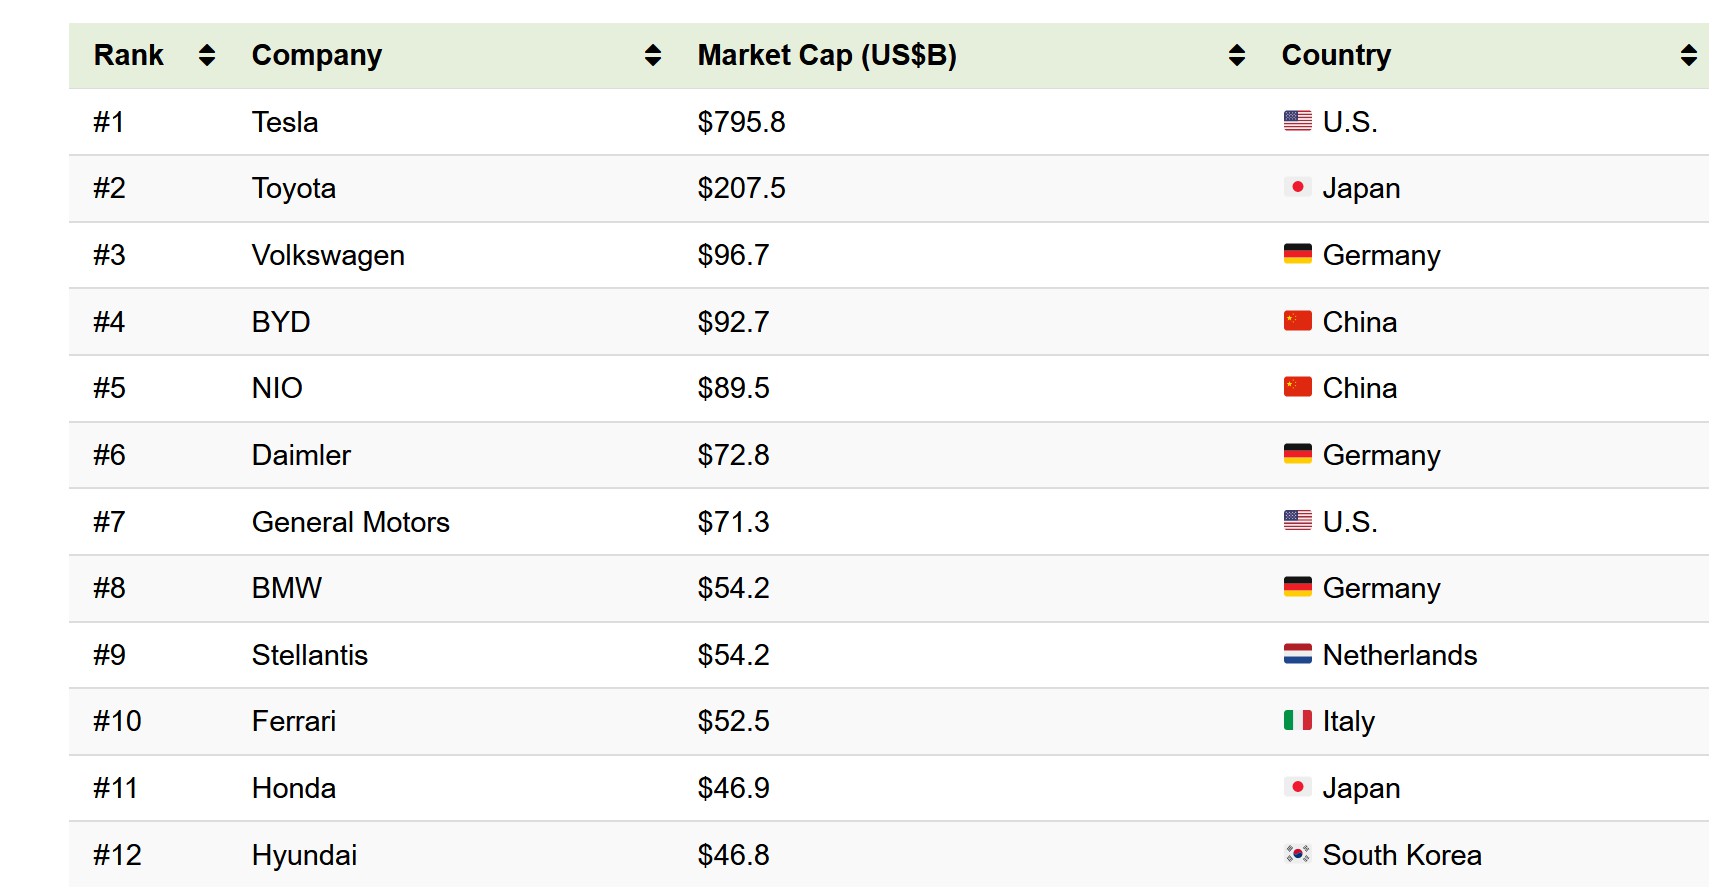This screenshot has width=1731, height=893.
Task: Click the Italy flag in Ferrari row
Action: point(1297,720)
